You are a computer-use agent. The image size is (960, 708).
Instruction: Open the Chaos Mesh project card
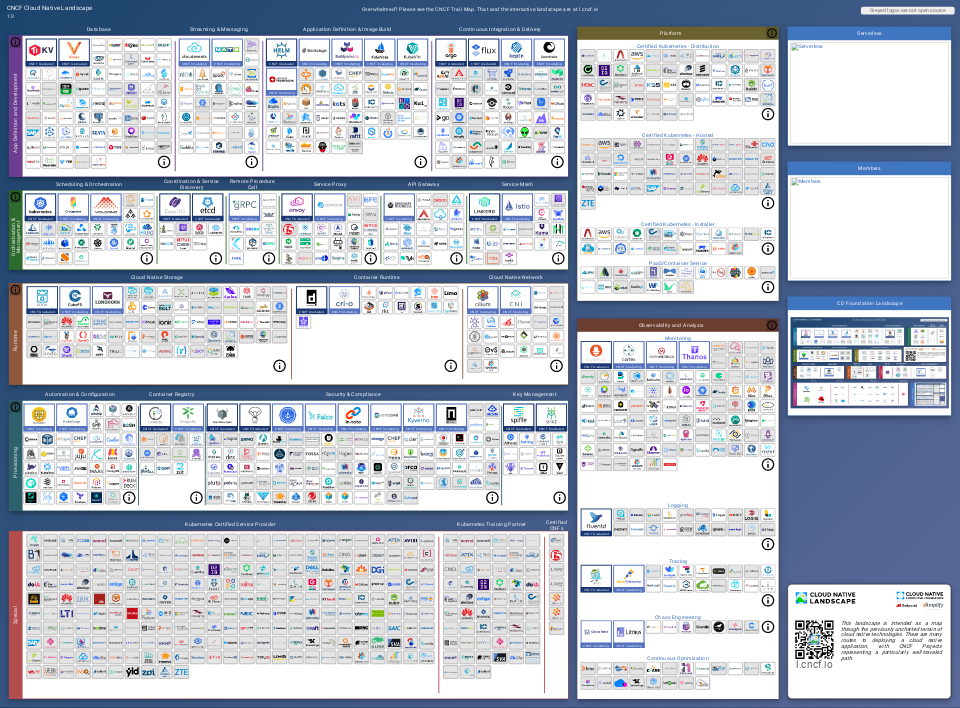(x=596, y=635)
